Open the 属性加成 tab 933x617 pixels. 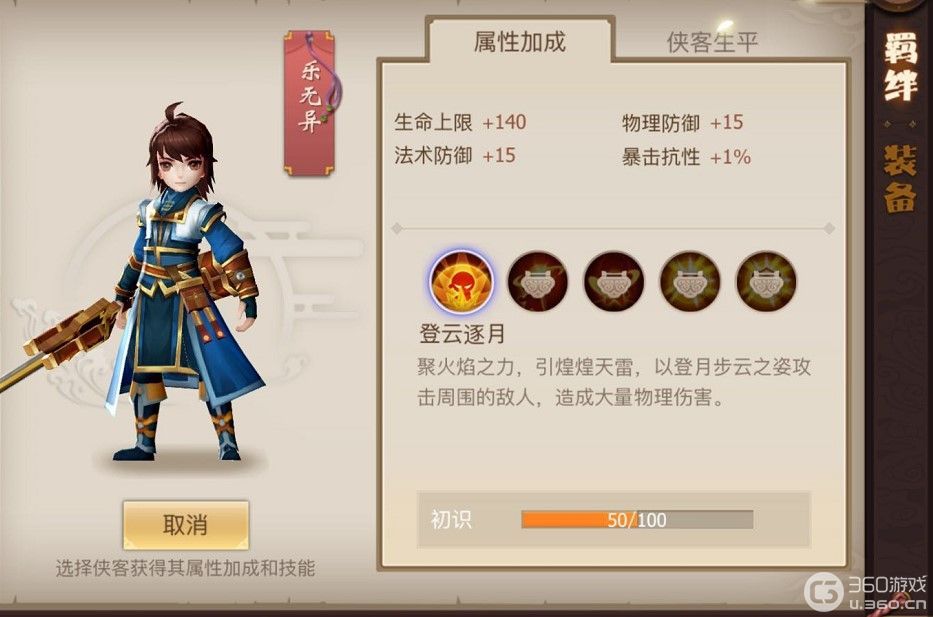519,42
